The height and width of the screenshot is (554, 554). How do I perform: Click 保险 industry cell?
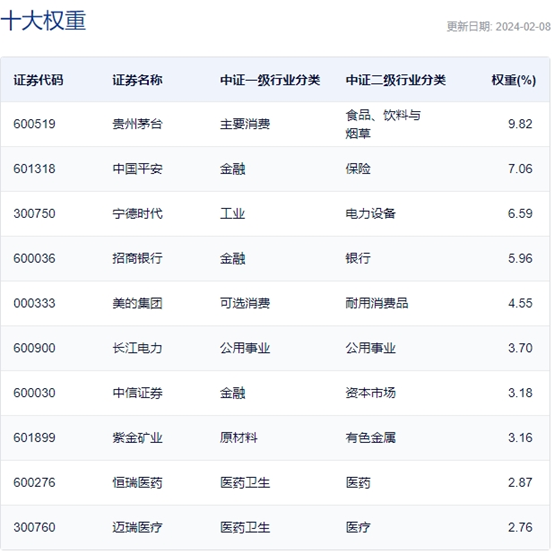[358, 169]
